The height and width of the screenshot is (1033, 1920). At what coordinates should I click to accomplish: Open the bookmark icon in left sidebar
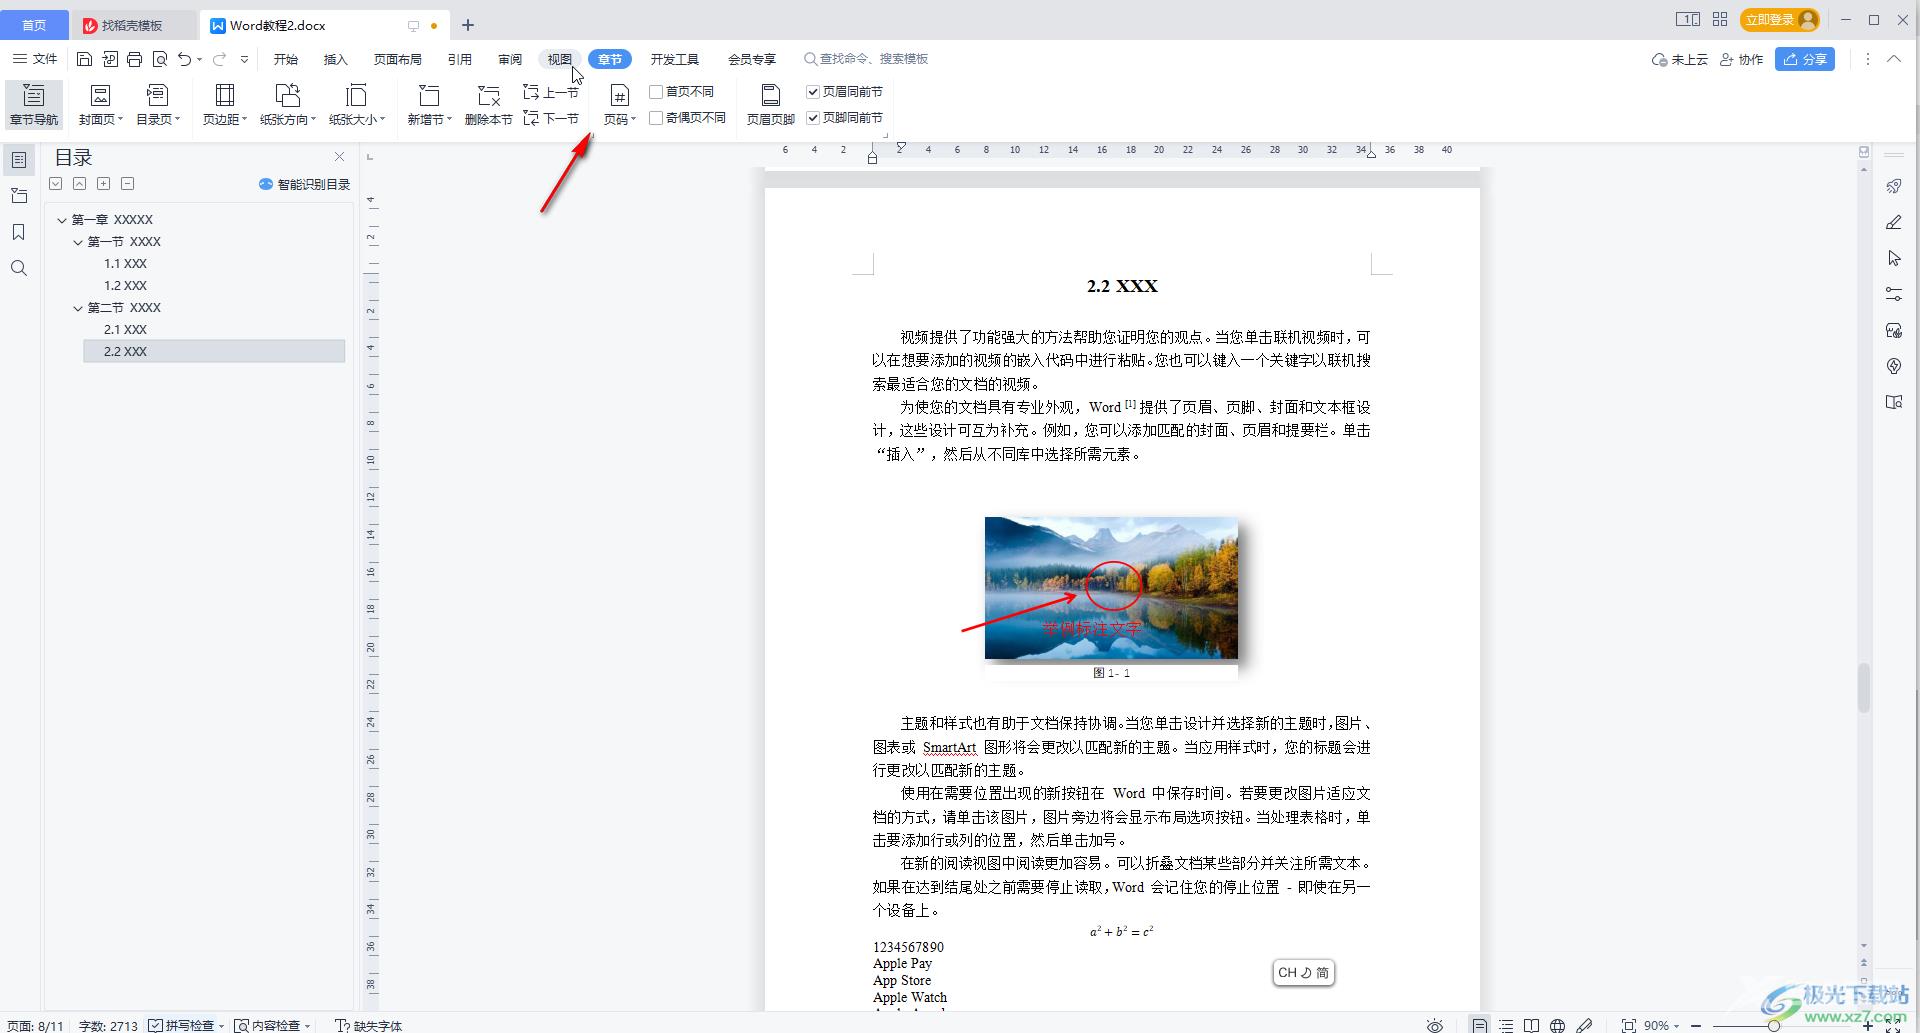point(19,232)
